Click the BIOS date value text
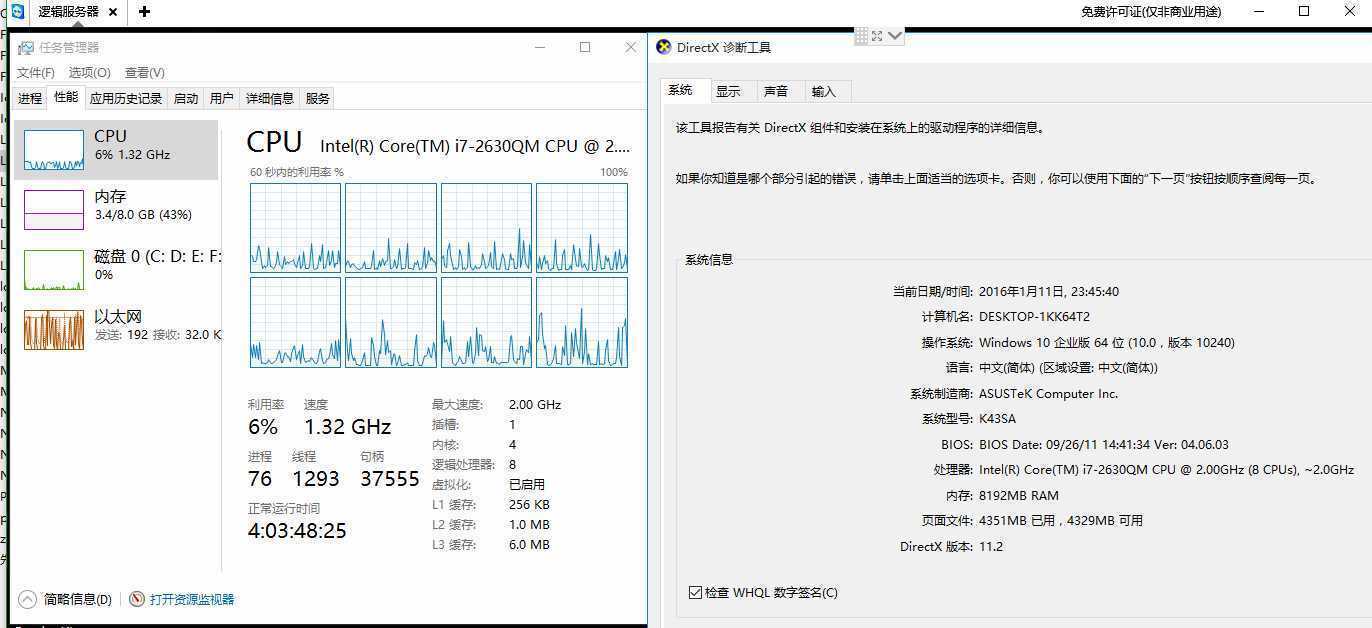Screen dimensions: 1372x628 1104,445
